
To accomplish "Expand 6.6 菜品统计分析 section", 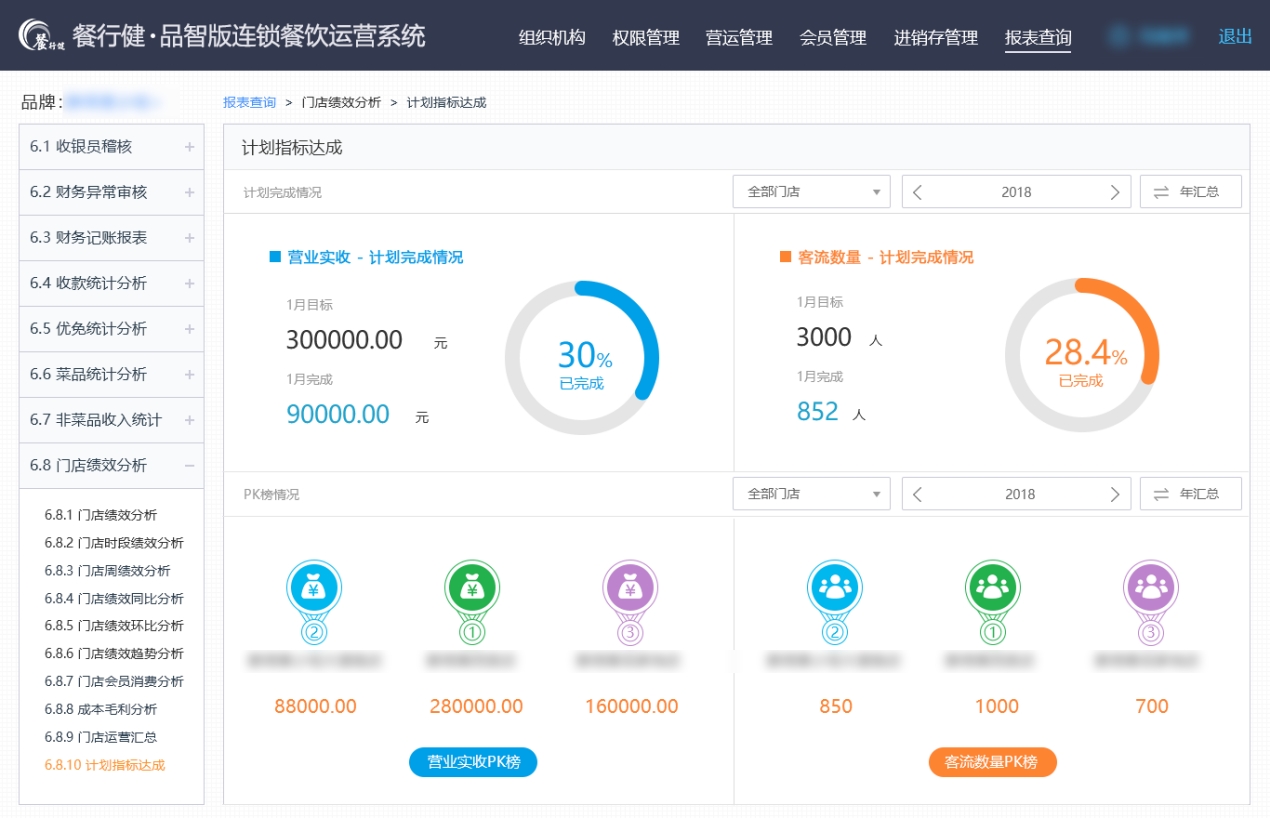I will point(111,374).
